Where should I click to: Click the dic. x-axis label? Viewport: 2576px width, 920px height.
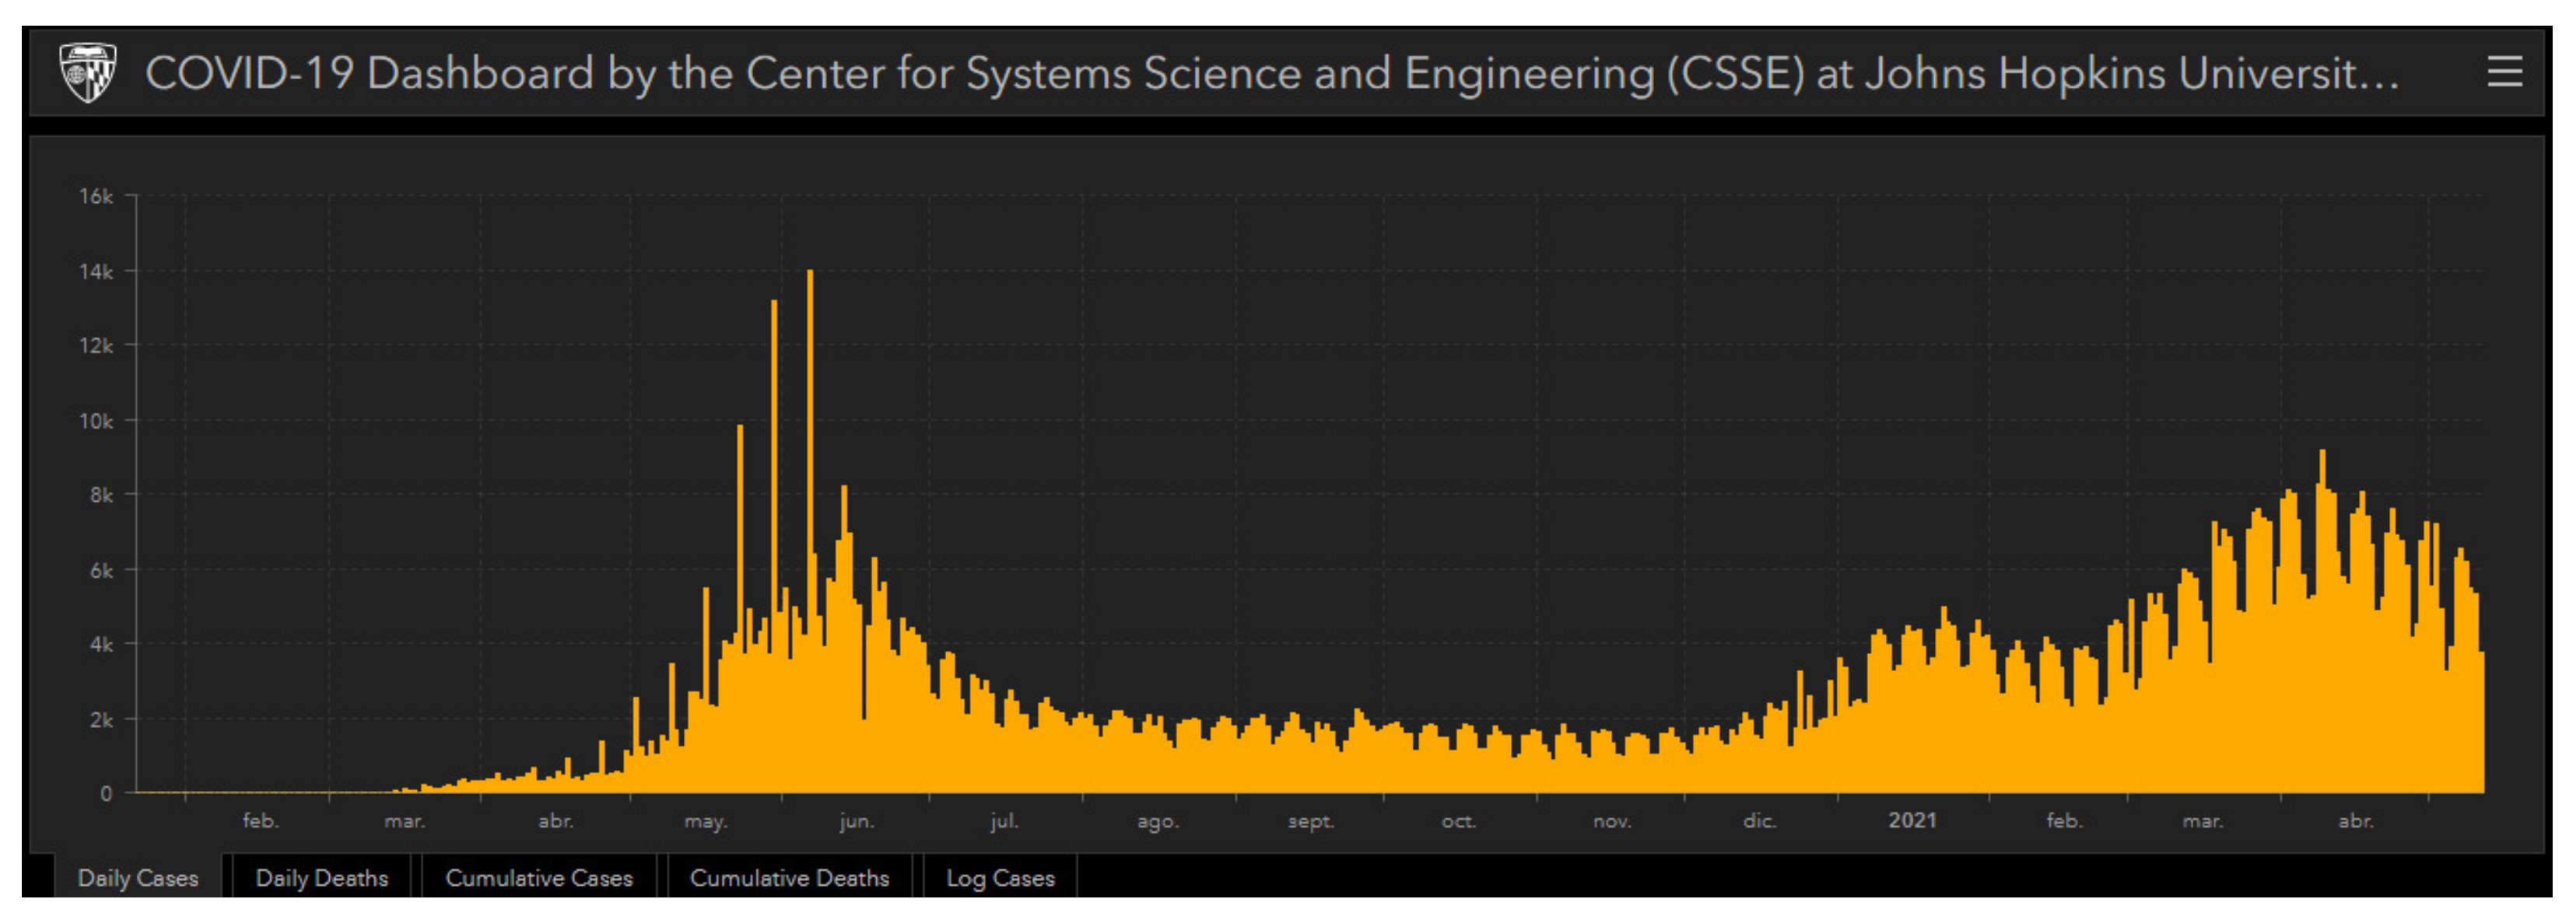[x=1759, y=821]
